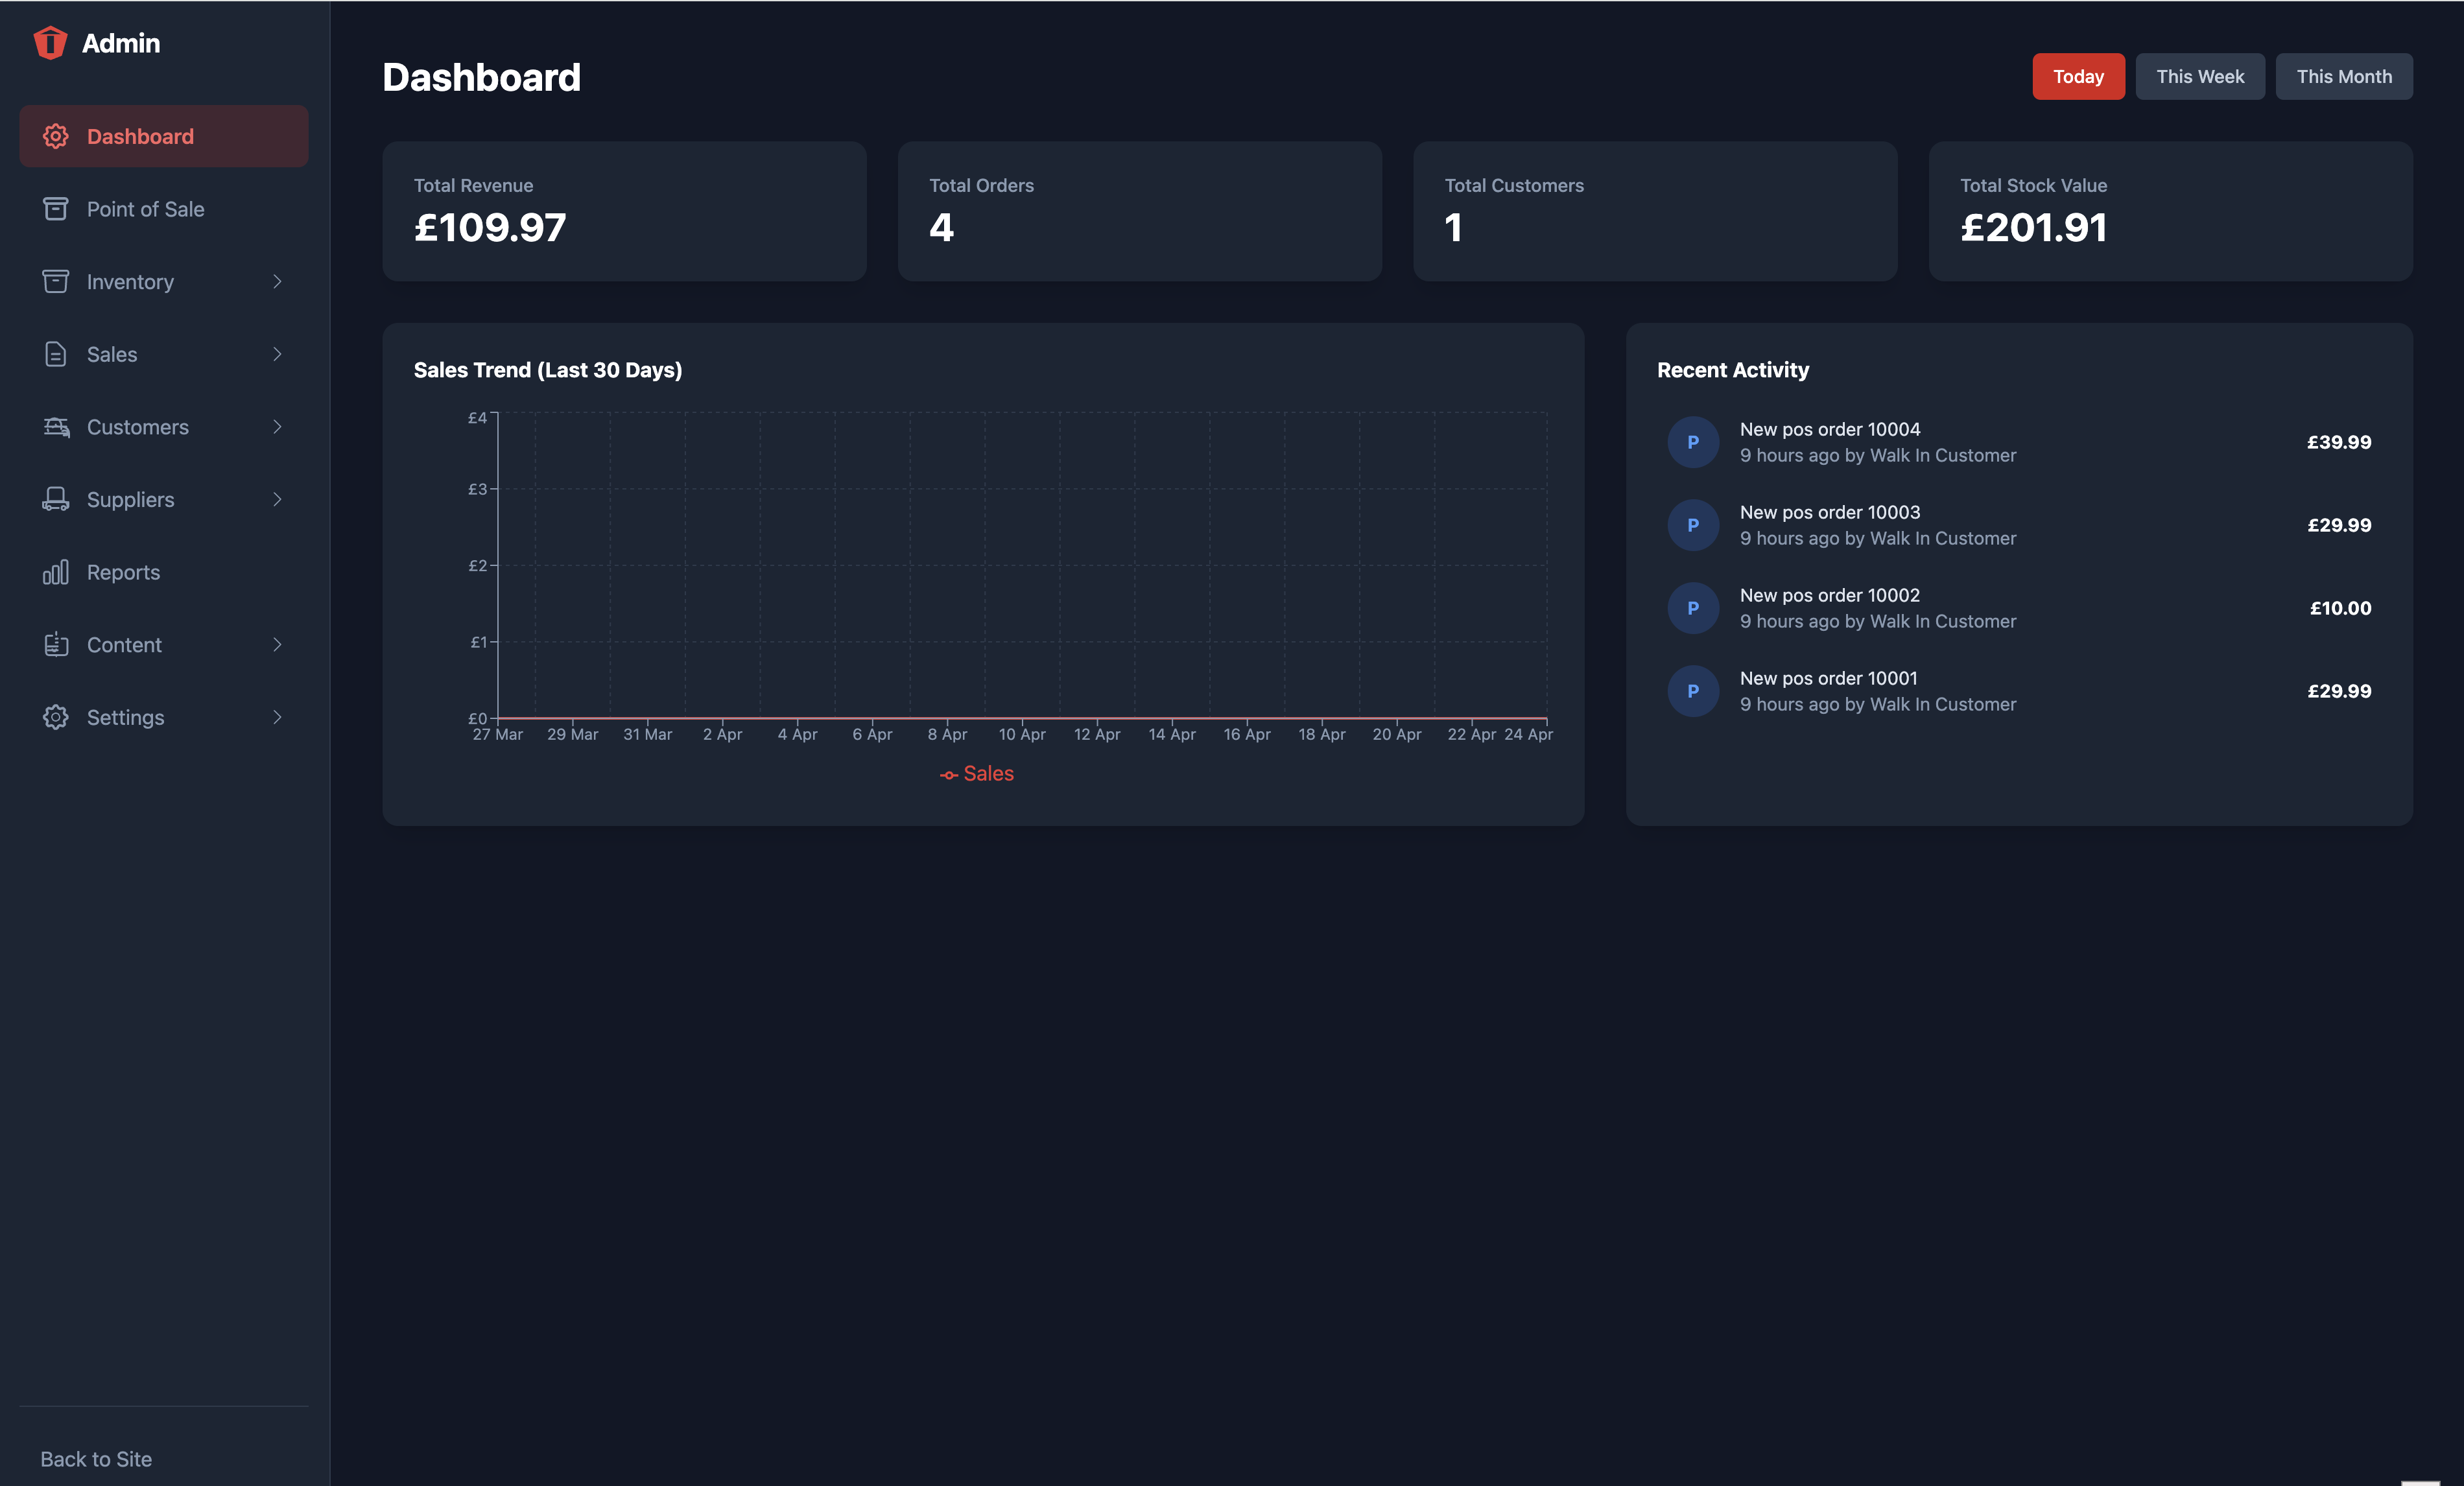
Task: Click the Sales legend marker icon
Action: click(948, 775)
